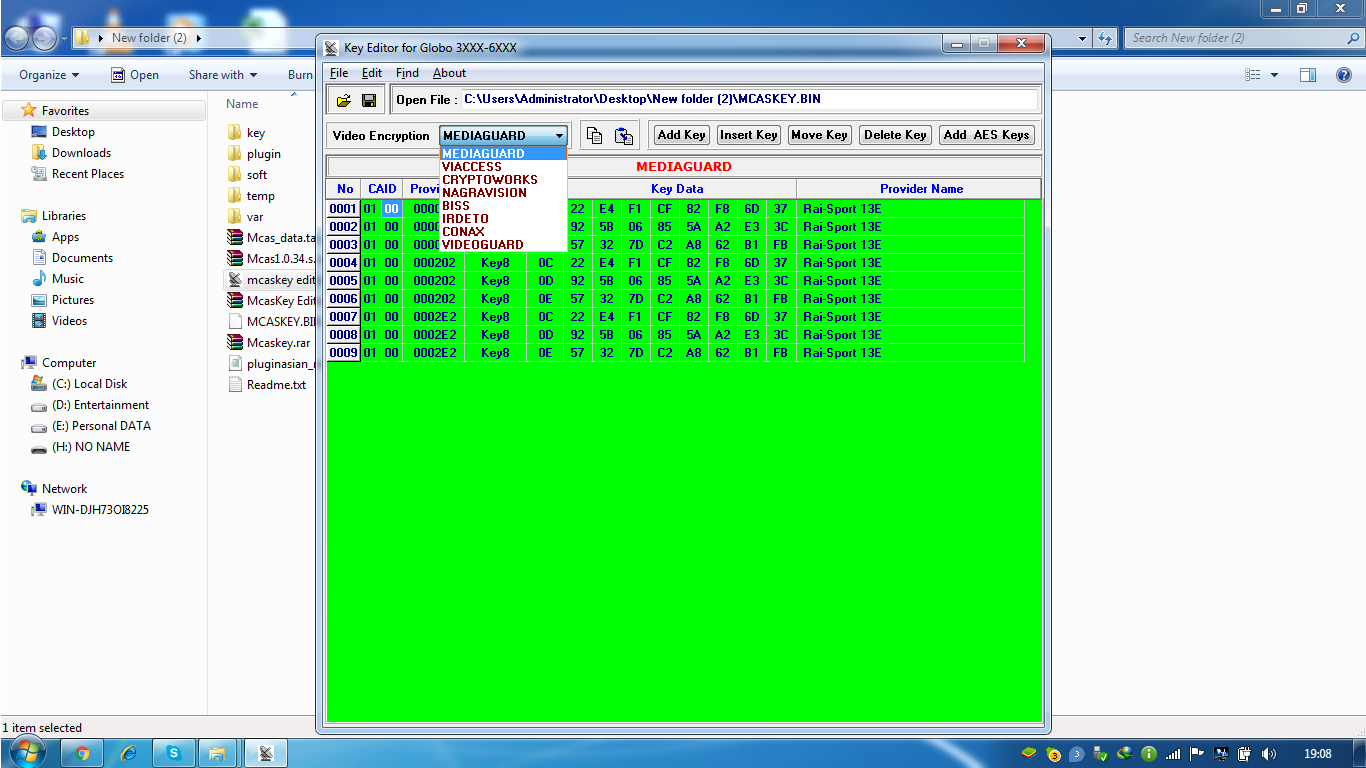Click the Explorer change view icon

pyautogui.click(x=1253, y=75)
